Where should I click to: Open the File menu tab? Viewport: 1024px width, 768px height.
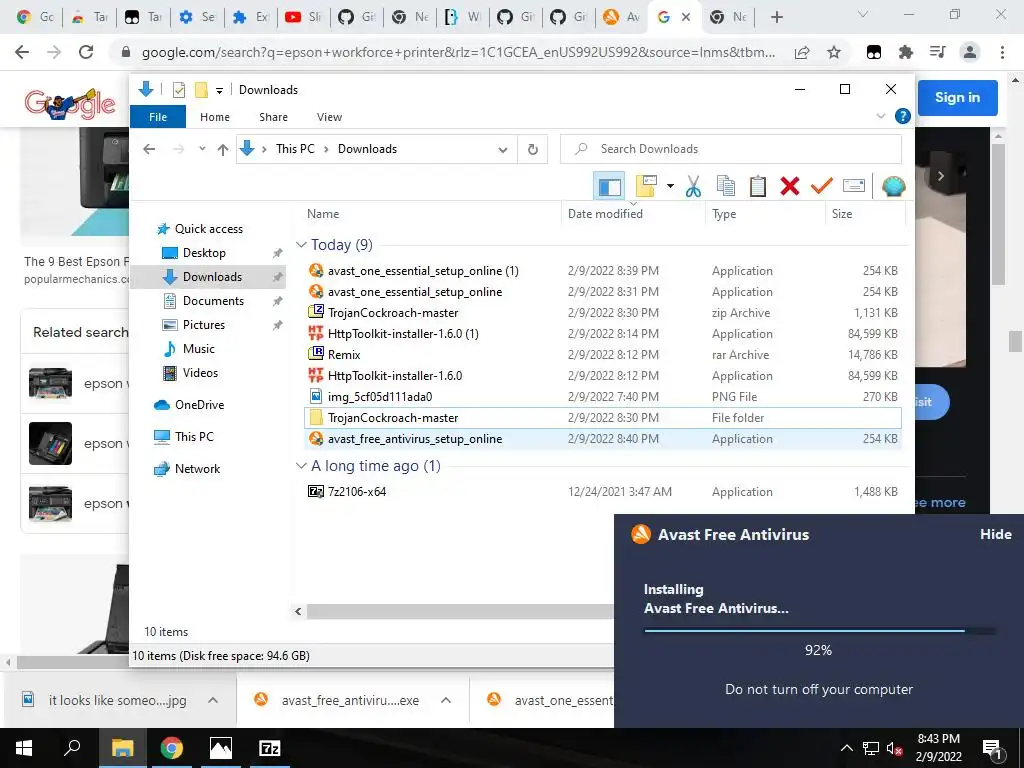(158, 117)
